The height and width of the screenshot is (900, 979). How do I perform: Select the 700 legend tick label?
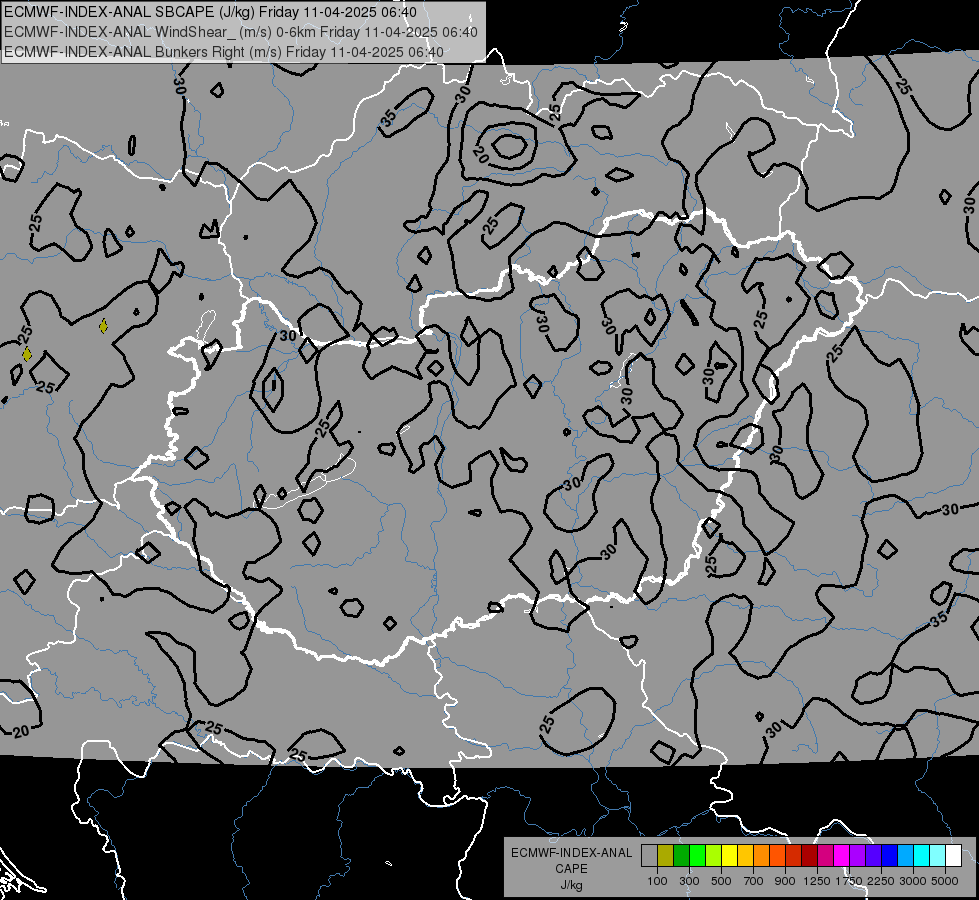click(754, 881)
